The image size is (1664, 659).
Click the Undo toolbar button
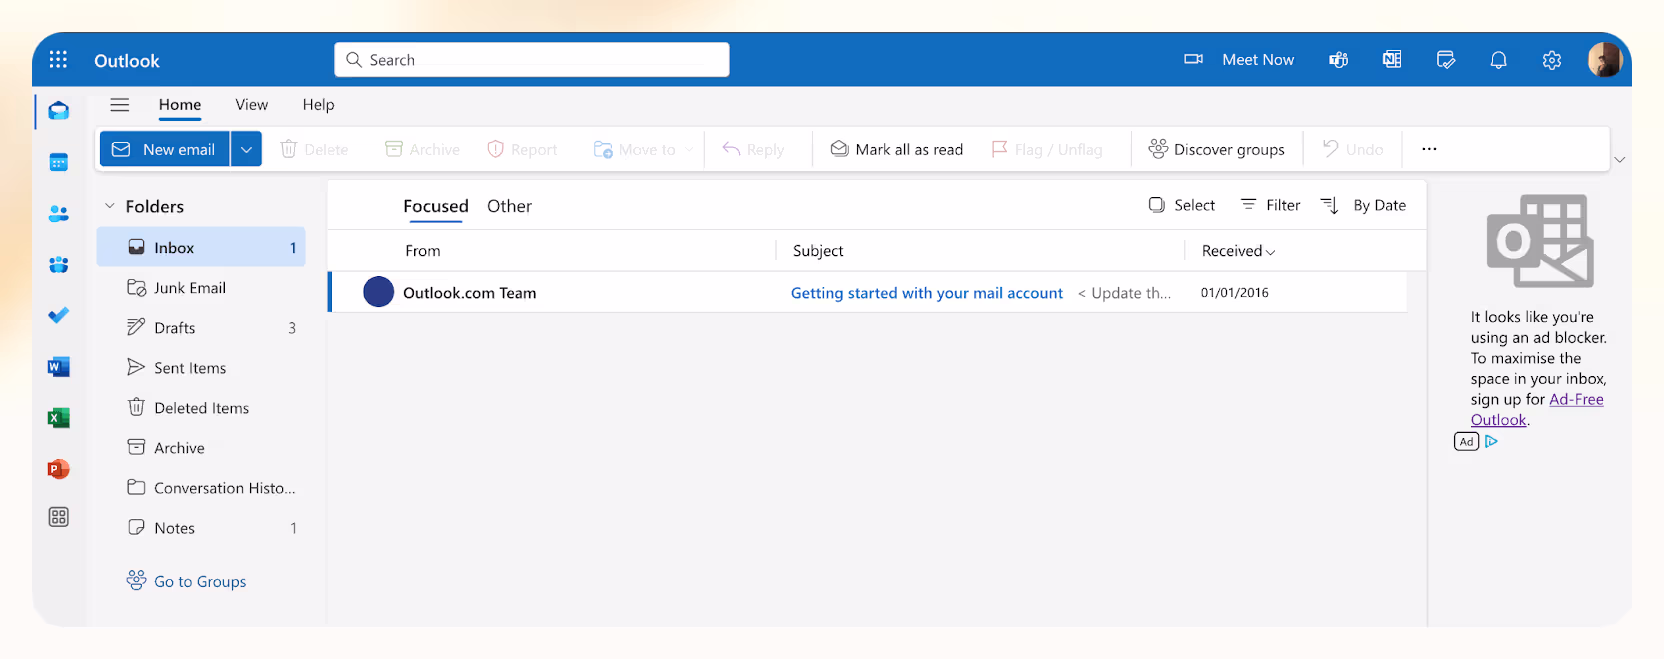pos(1353,149)
